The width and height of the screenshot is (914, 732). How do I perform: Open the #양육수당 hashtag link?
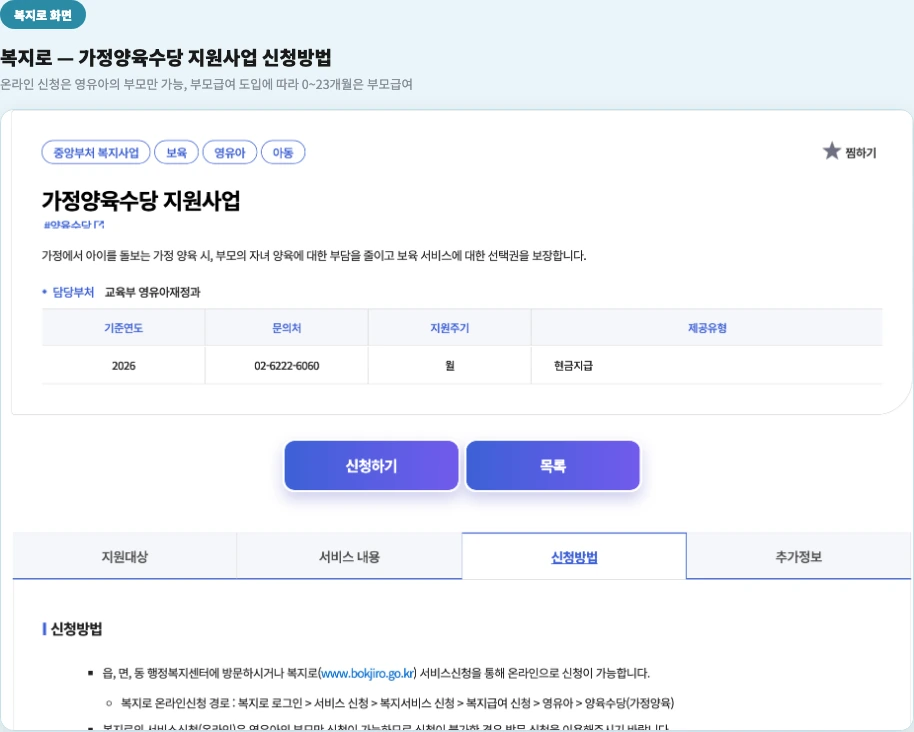click(74, 224)
